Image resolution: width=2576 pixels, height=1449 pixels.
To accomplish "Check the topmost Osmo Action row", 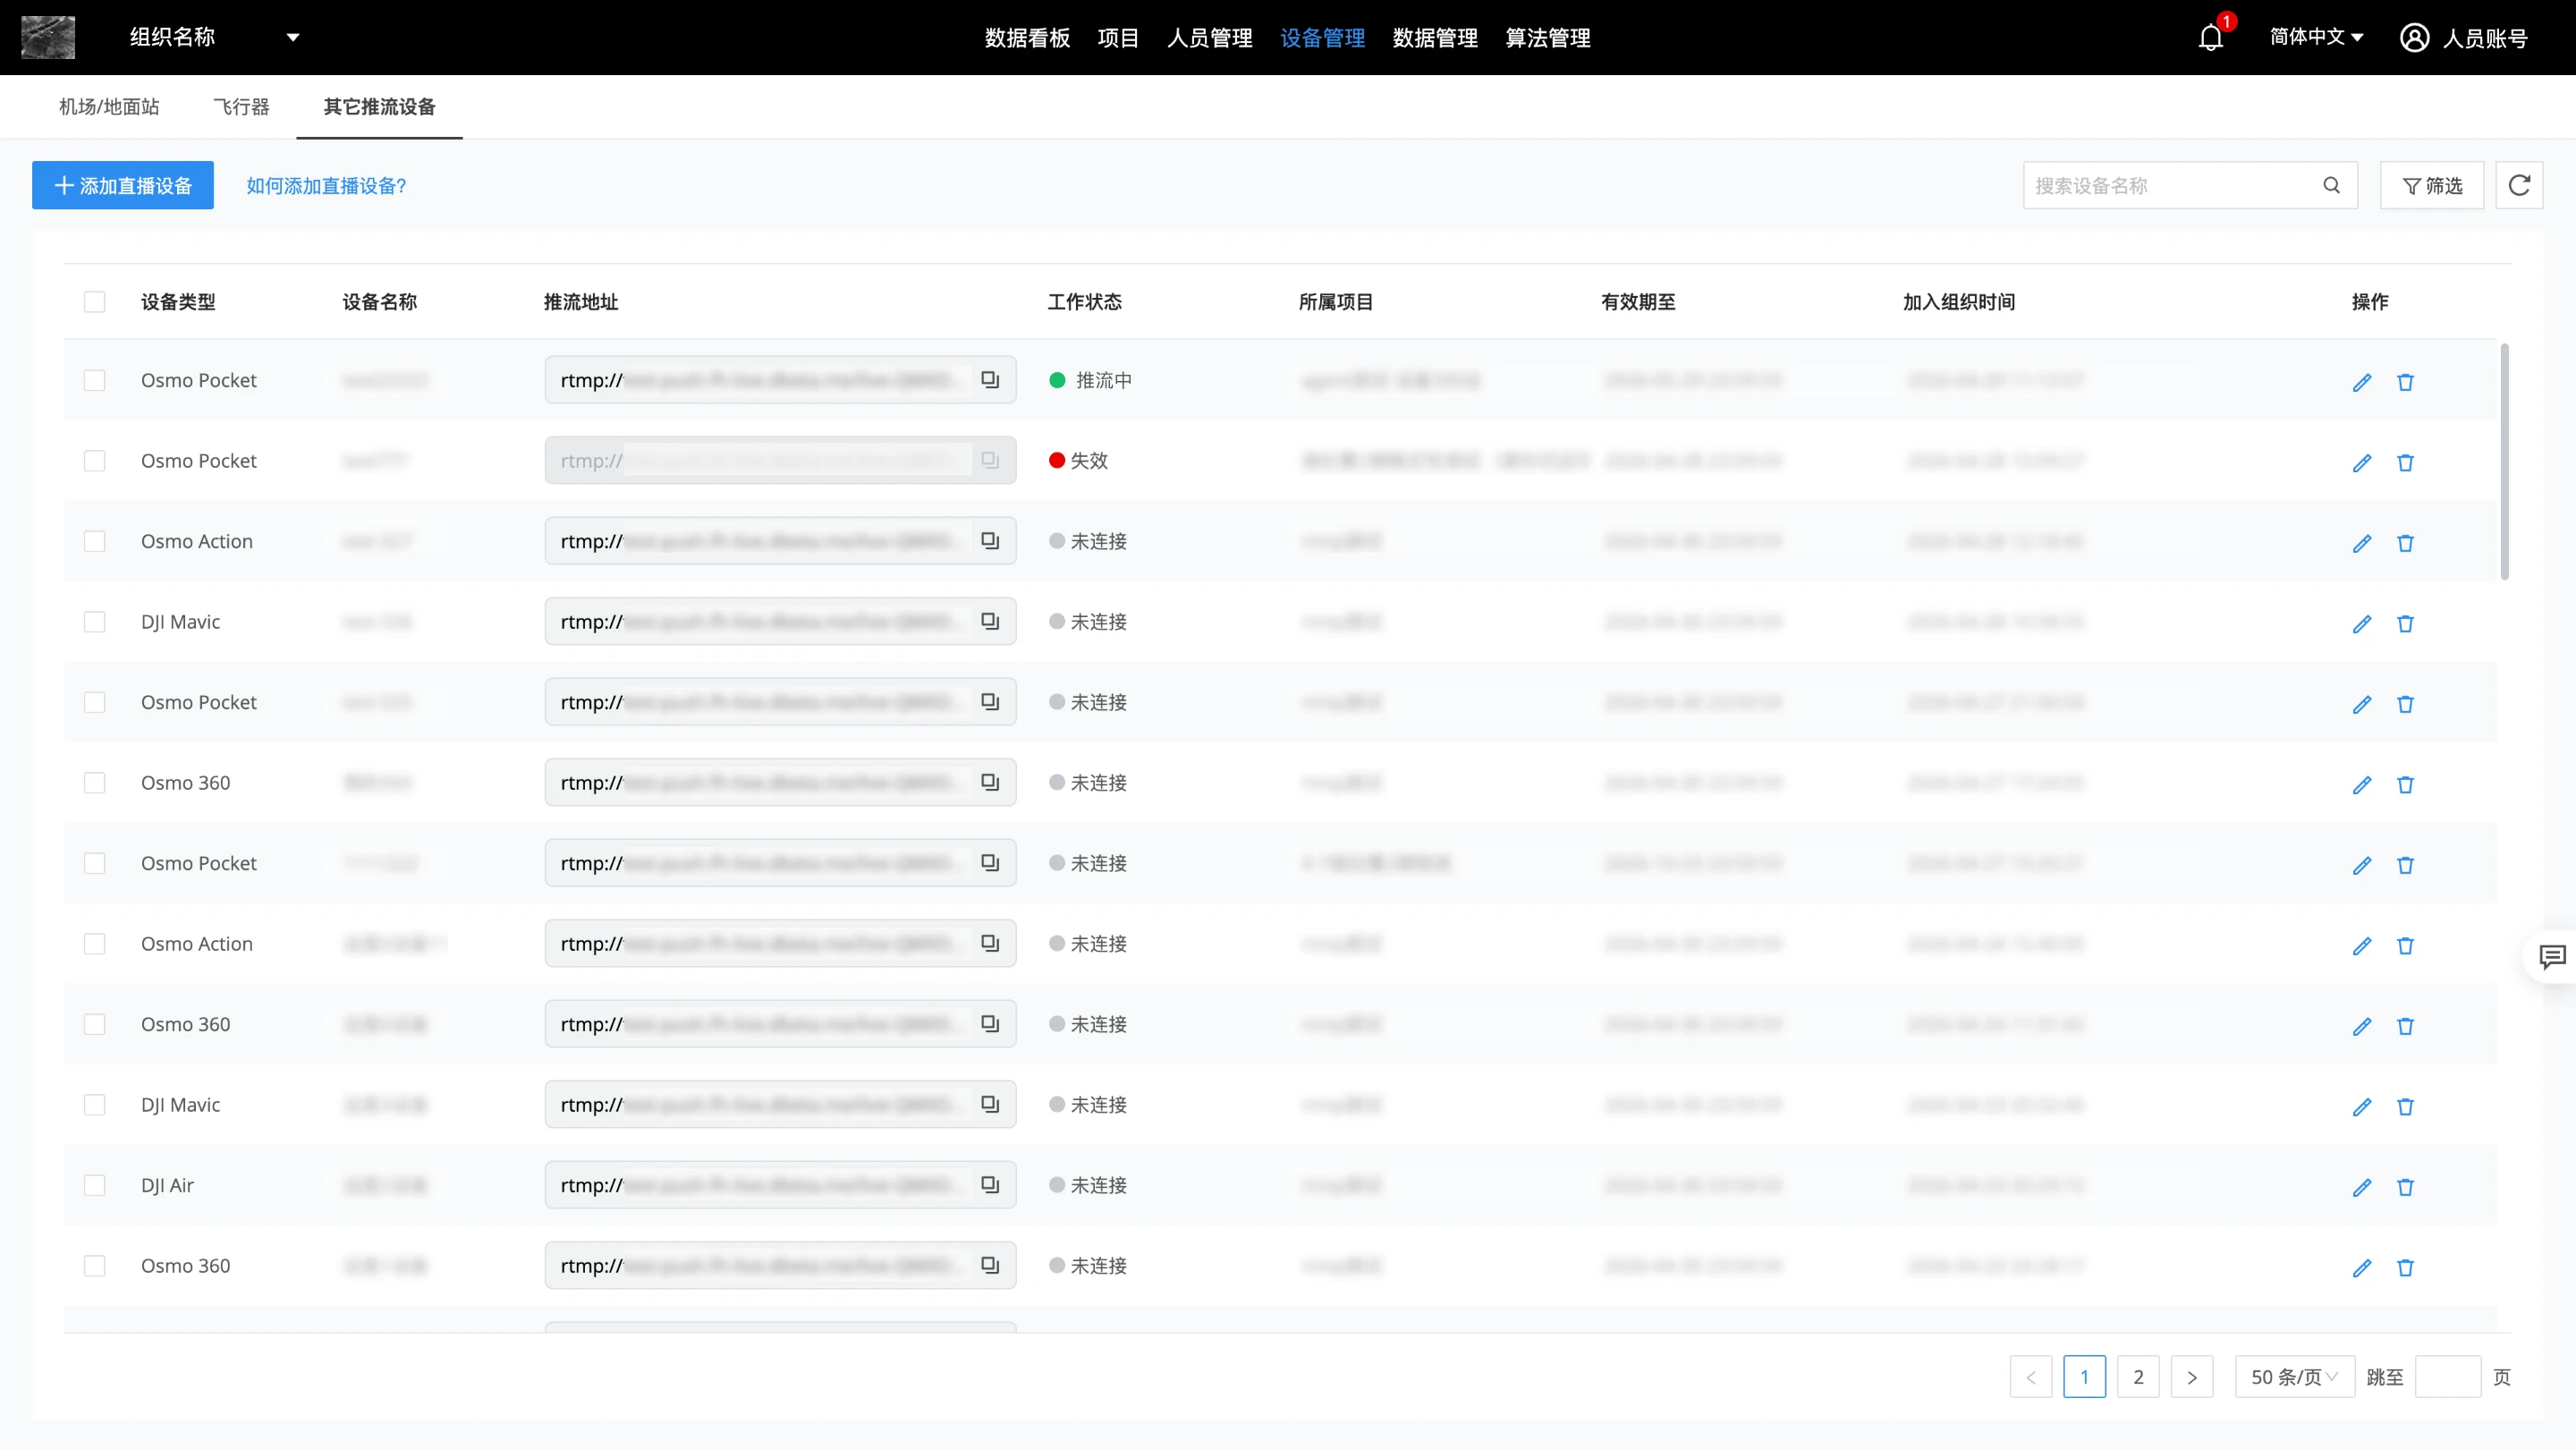I will coord(94,541).
